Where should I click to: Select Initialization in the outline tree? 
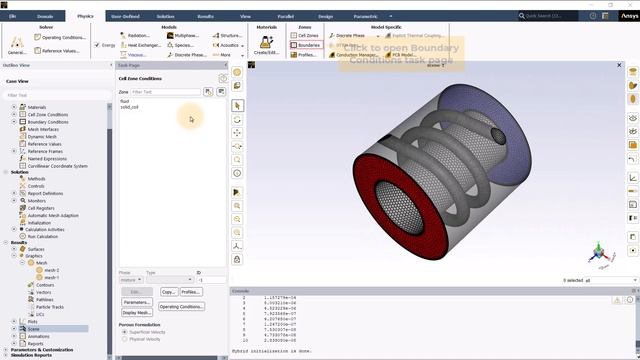pyautogui.click(x=39, y=223)
